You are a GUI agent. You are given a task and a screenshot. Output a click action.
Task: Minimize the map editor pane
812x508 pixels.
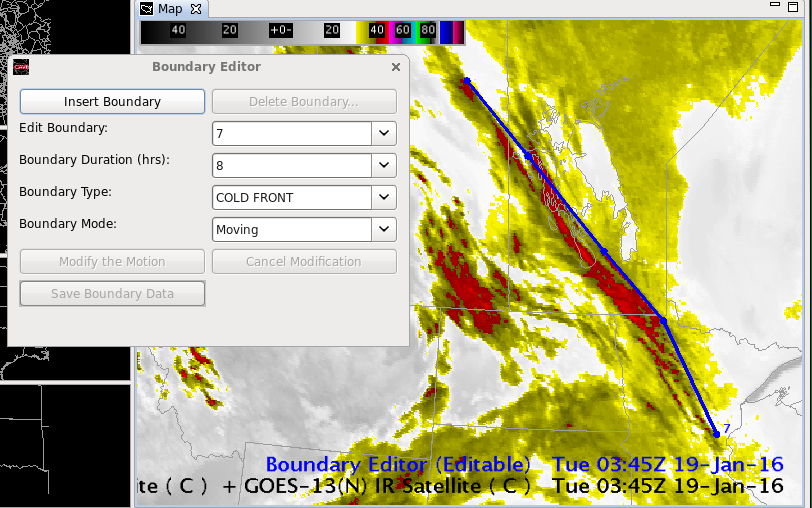coord(775,4)
